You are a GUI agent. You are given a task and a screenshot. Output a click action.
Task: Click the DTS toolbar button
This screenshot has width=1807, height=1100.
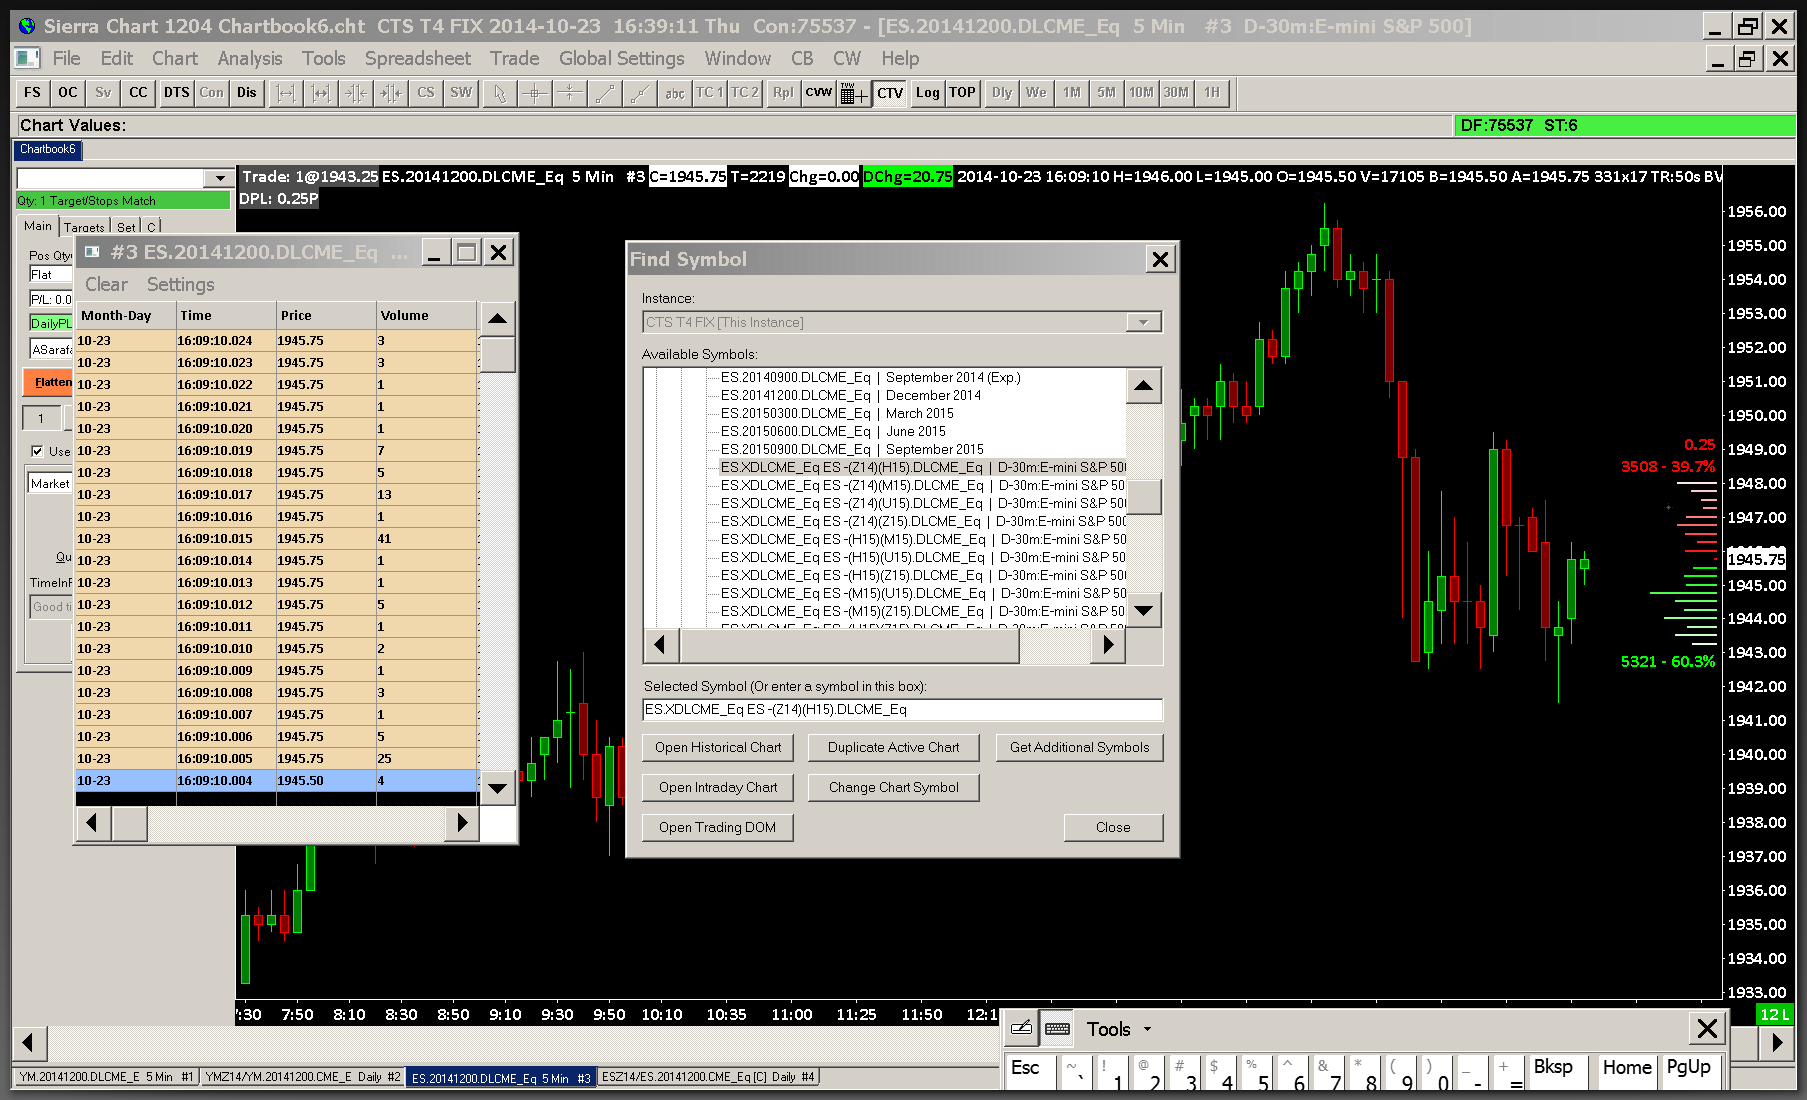pos(177,93)
